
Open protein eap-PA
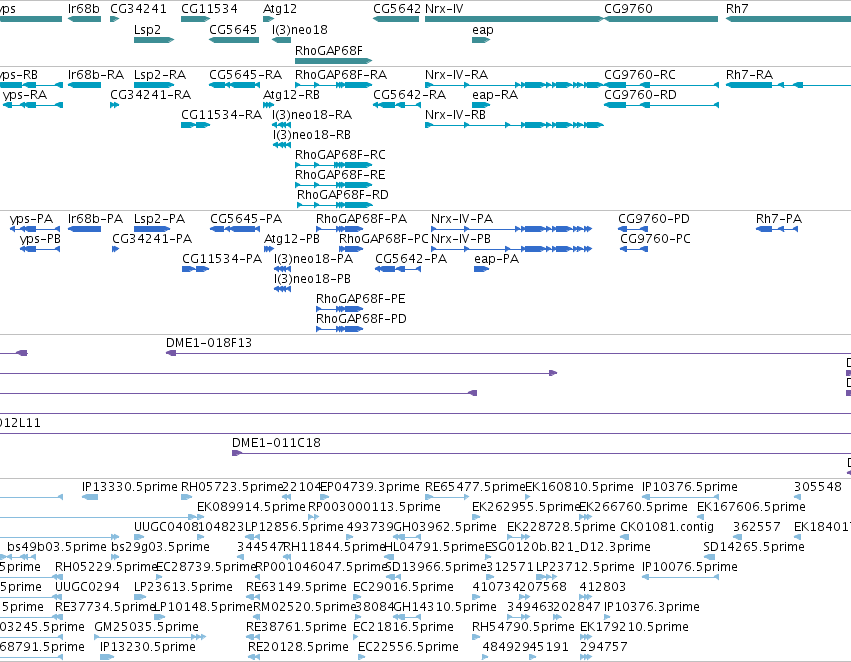point(496,260)
